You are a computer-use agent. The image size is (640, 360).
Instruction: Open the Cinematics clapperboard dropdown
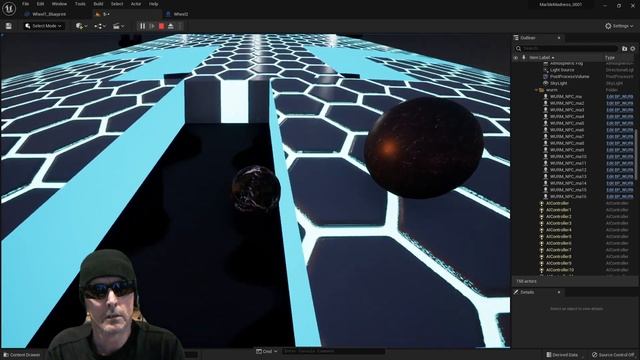coord(118,26)
